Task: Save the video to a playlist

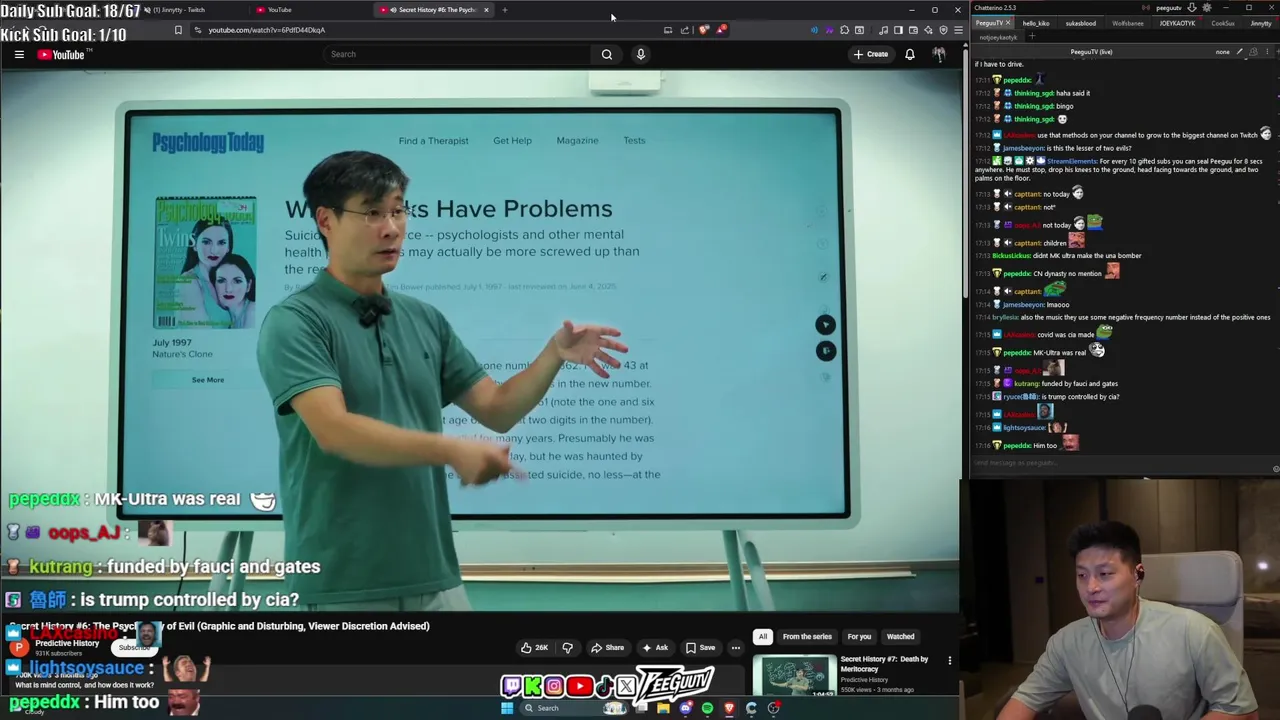Action: click(x=700, y=647)
